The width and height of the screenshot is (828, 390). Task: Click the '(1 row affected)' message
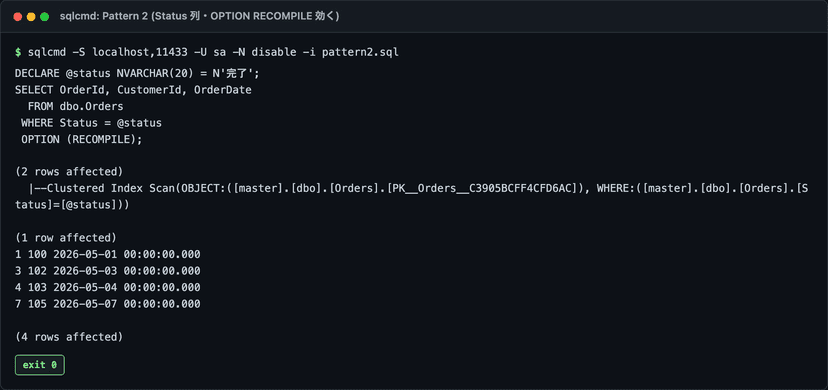point(66,237)
